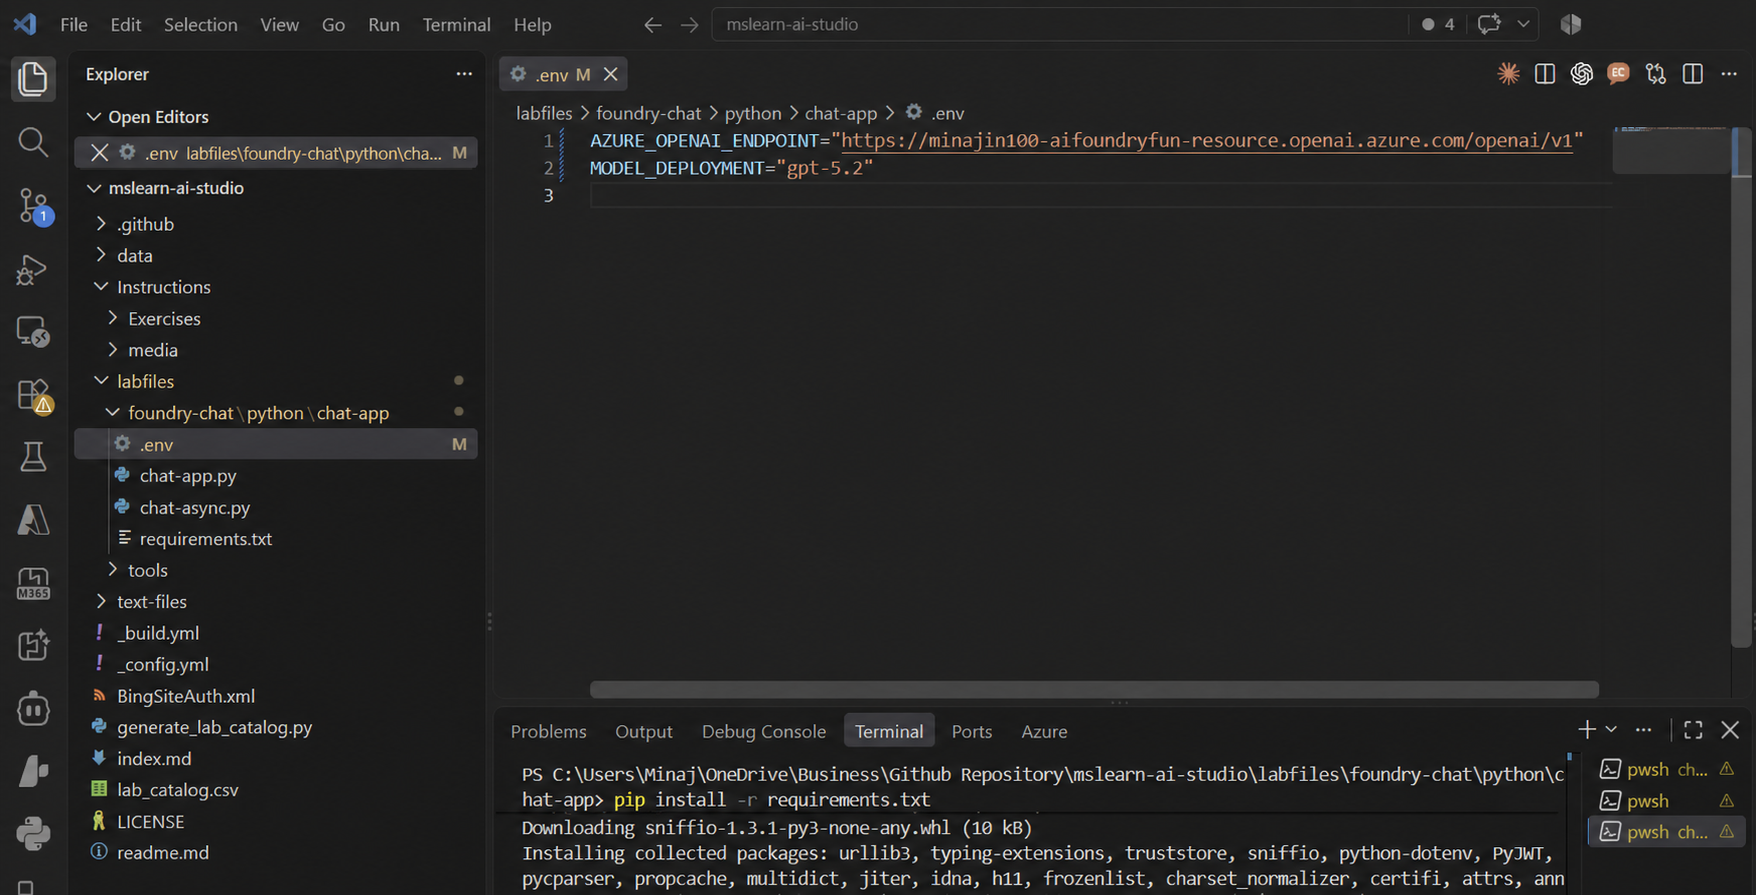The image size is (1756, 895).
Task: Open the Run menu
Action: (x=383, y=25)
